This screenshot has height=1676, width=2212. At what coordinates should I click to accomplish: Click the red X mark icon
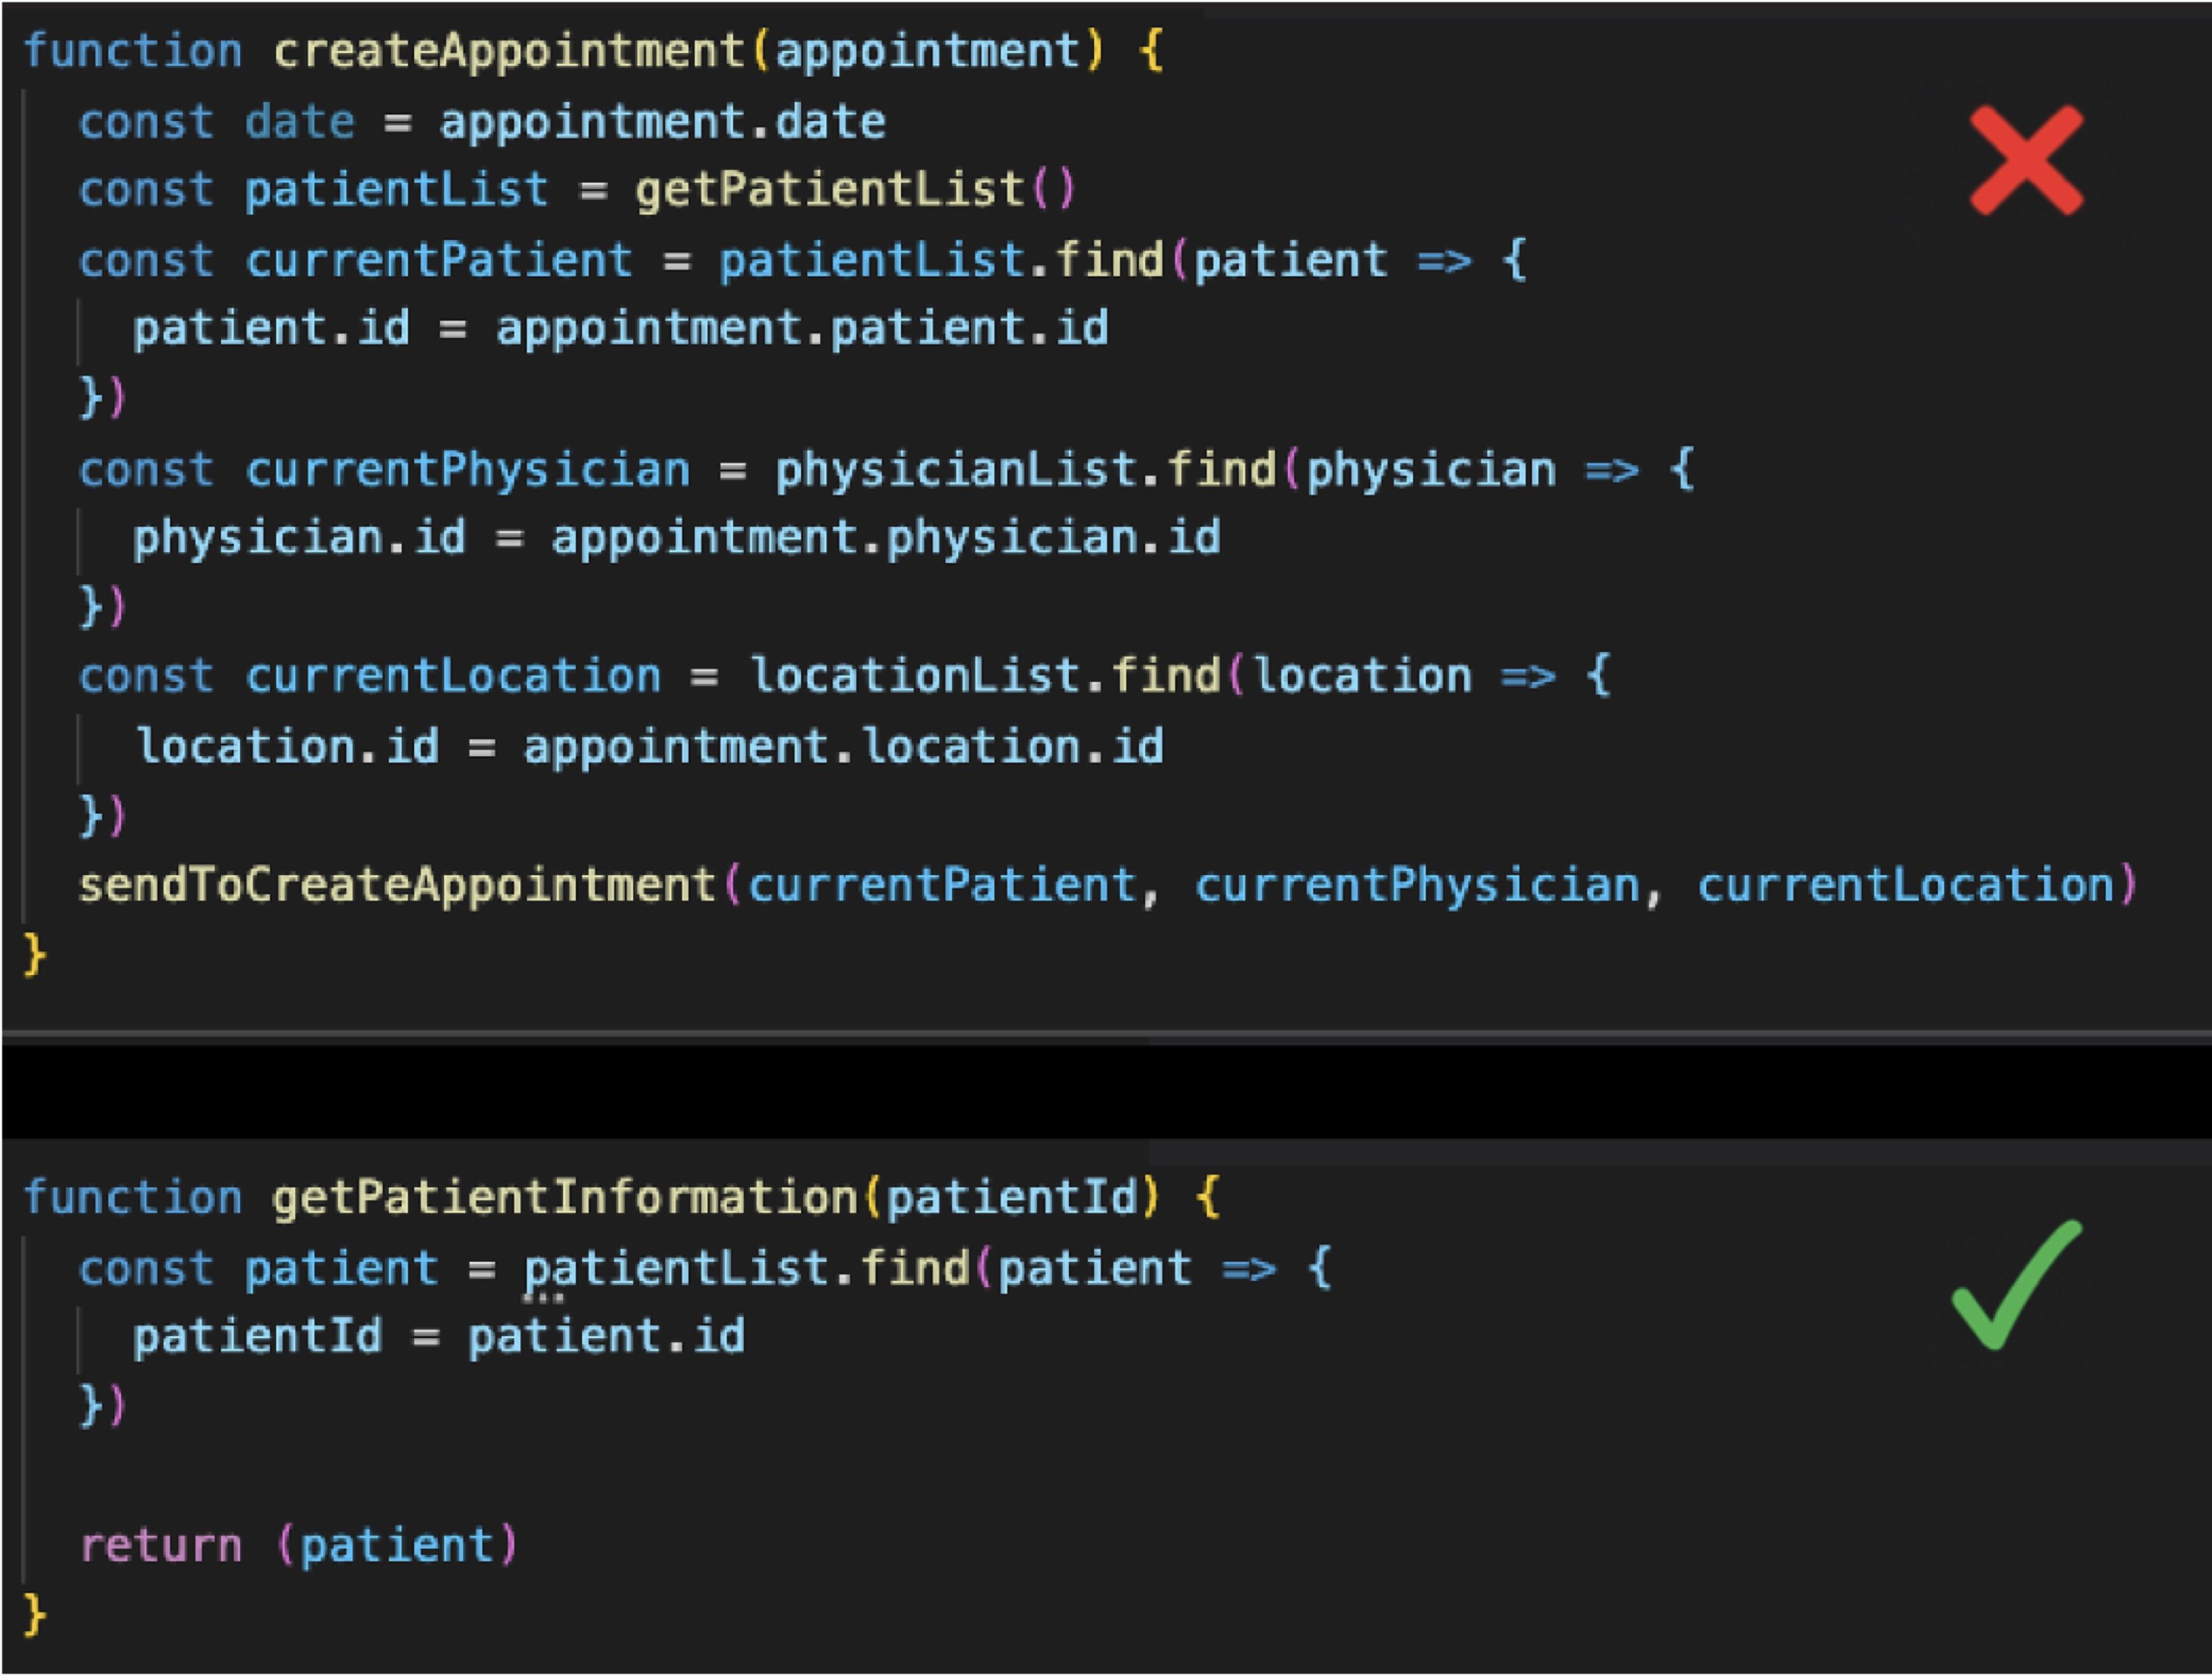[x=2027, y=160]
